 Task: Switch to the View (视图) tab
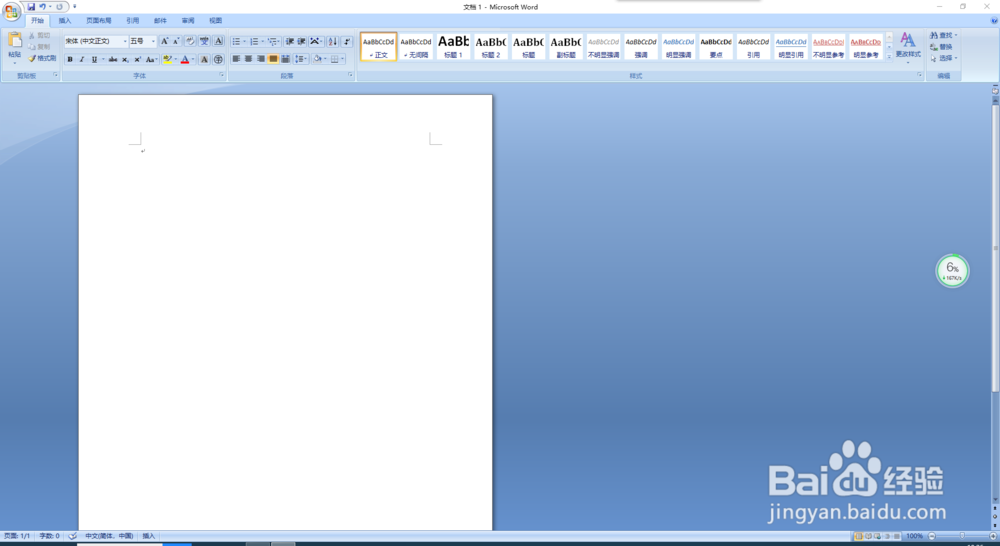216,21
